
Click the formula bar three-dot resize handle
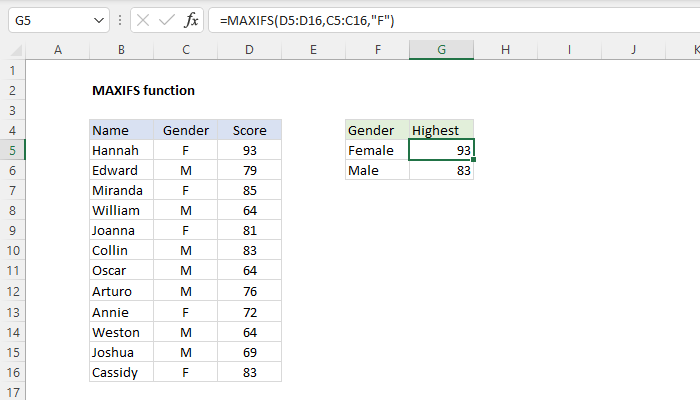120,20
